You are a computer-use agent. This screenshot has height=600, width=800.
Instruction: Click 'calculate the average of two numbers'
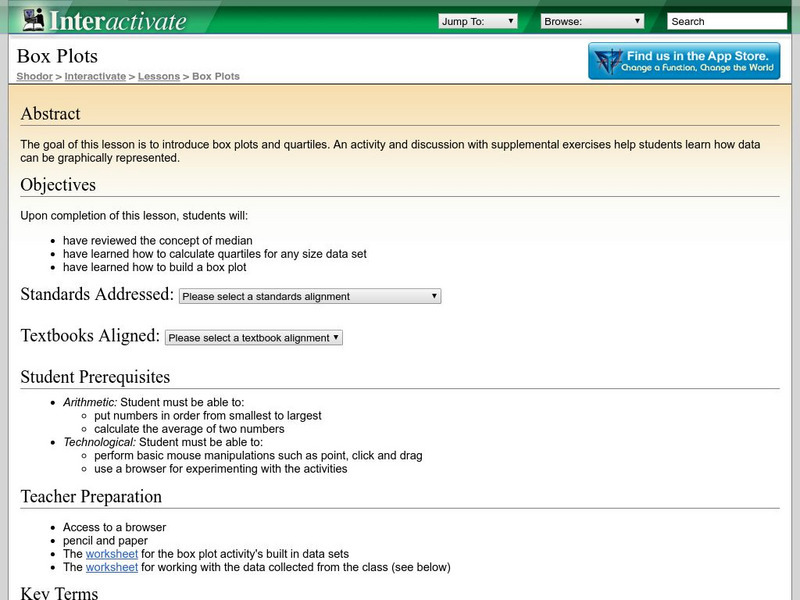click(x=189, y=429)
